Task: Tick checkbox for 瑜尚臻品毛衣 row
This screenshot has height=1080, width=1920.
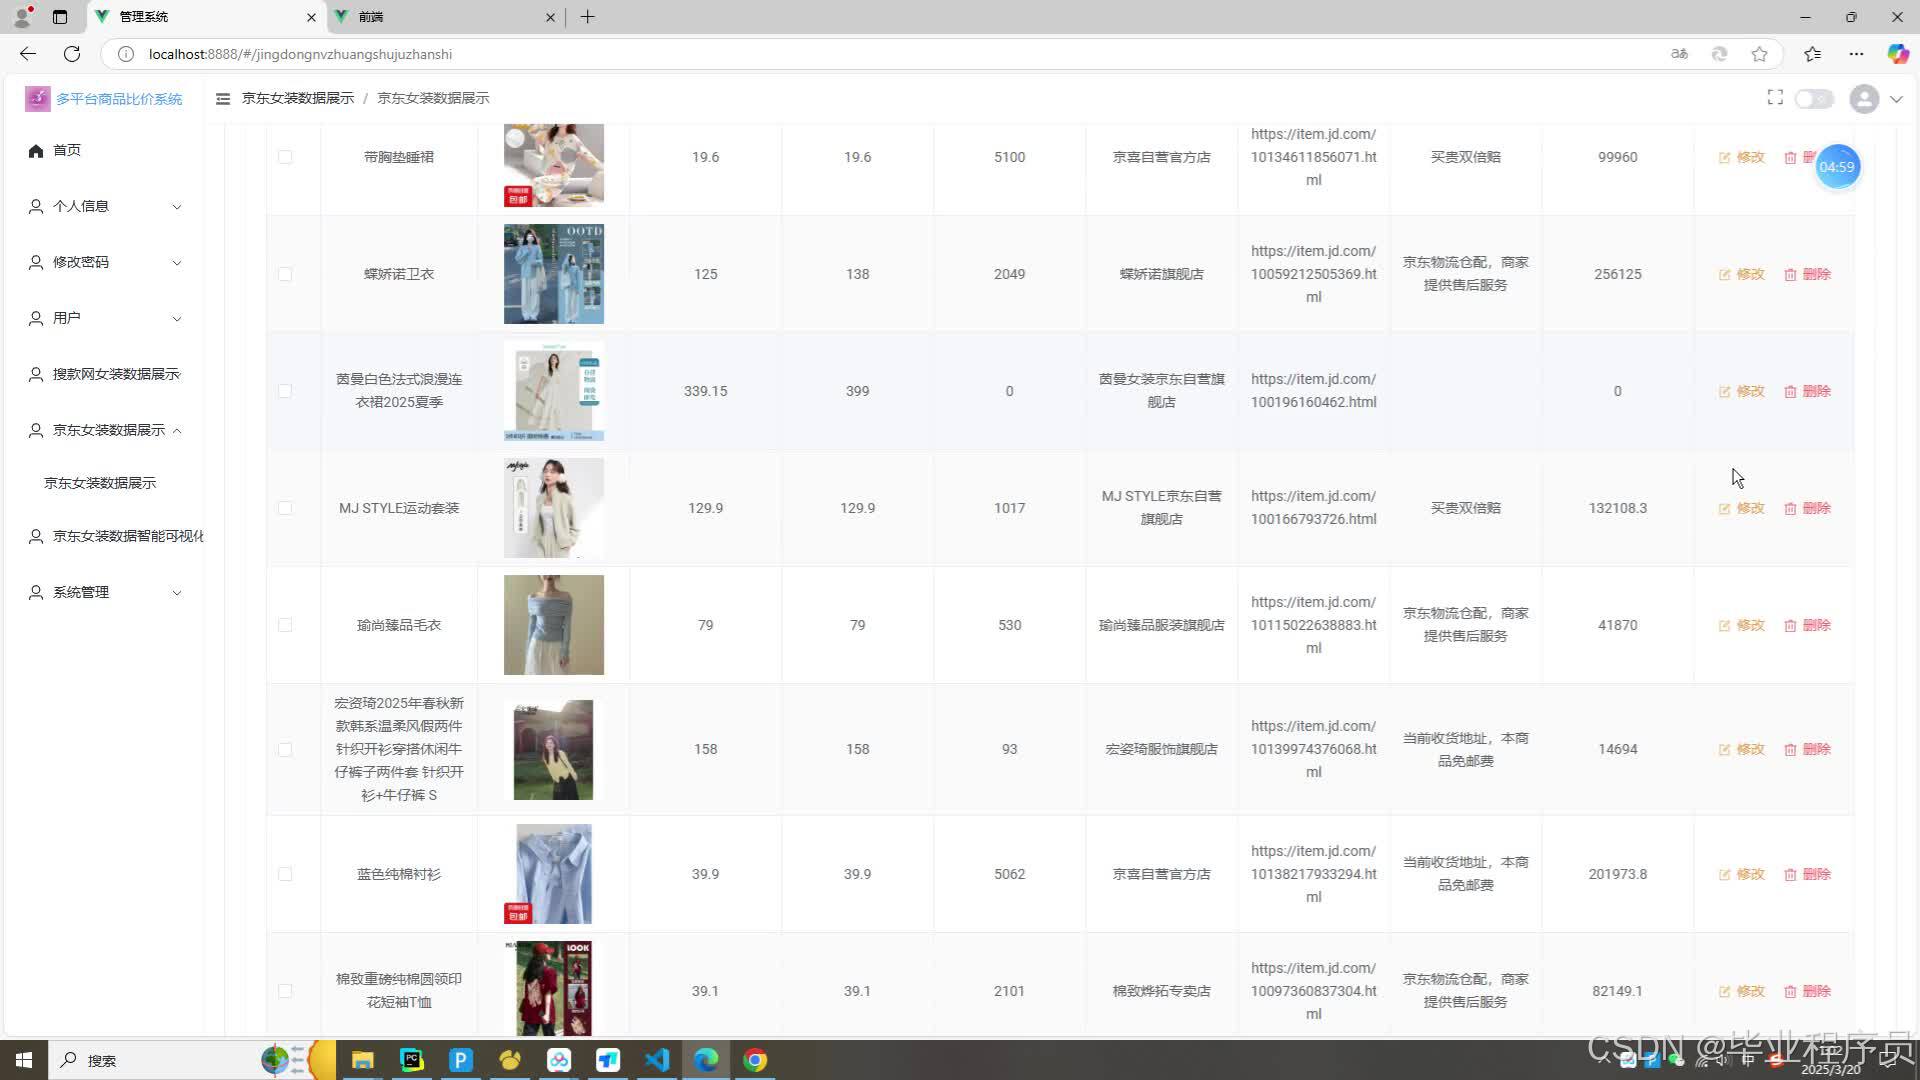Action: pyautogui.click(x=285, y=625)
